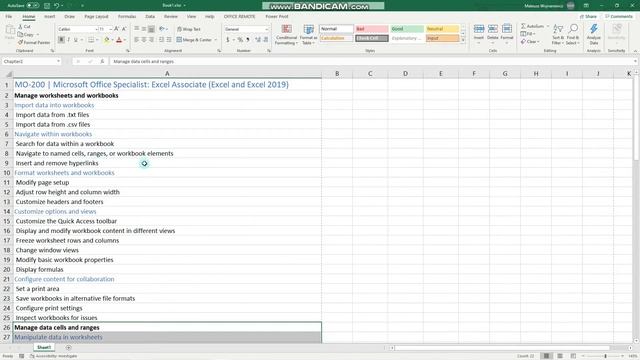
Task: Open Format as Table gallery
Action: [309, 35]
